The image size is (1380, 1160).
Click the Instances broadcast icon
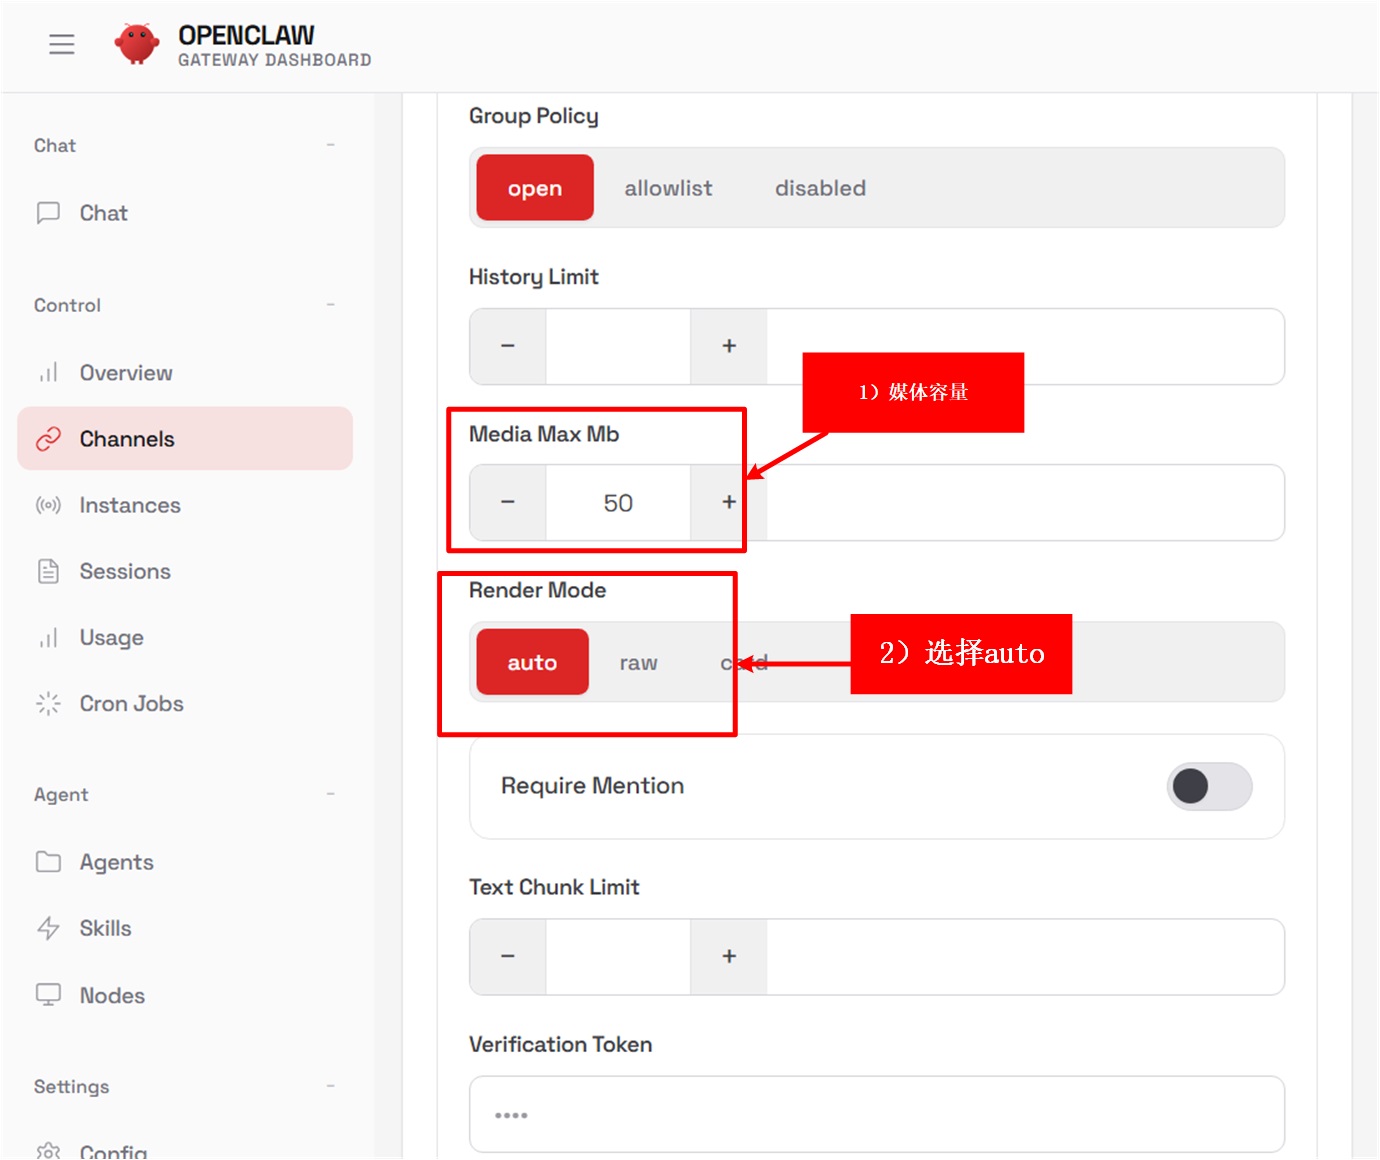(x=48, y=505)
